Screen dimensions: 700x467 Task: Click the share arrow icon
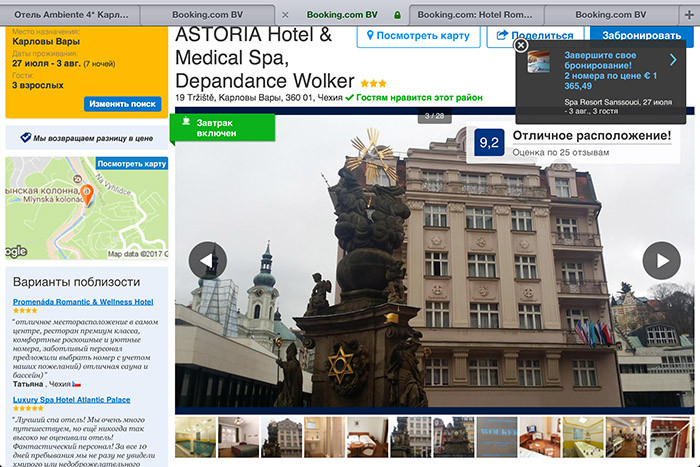[x=502, y=35]
